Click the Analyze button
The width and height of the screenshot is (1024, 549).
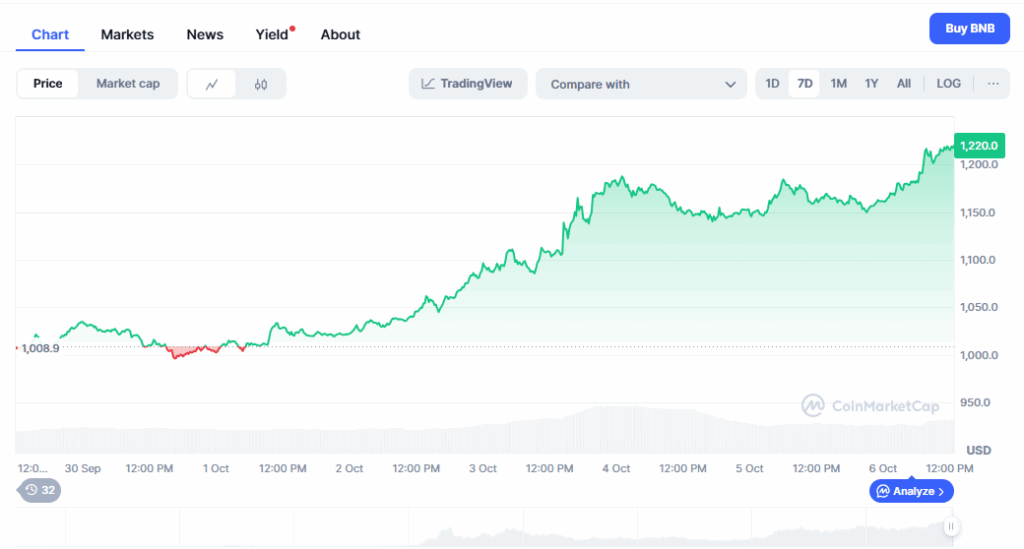(x=911, y=491)
